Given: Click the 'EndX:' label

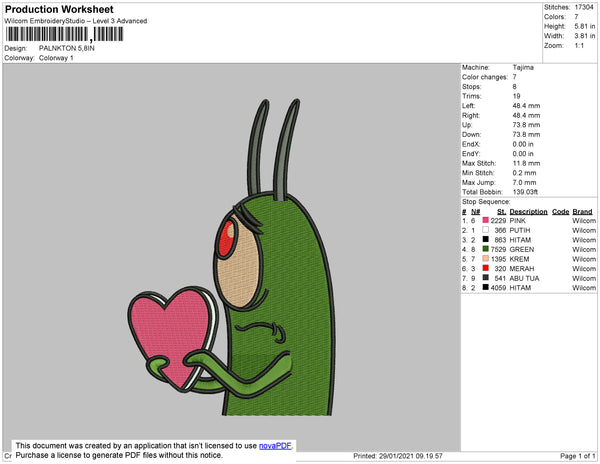Looking at the screenshot, I should (x=471, y=144).
